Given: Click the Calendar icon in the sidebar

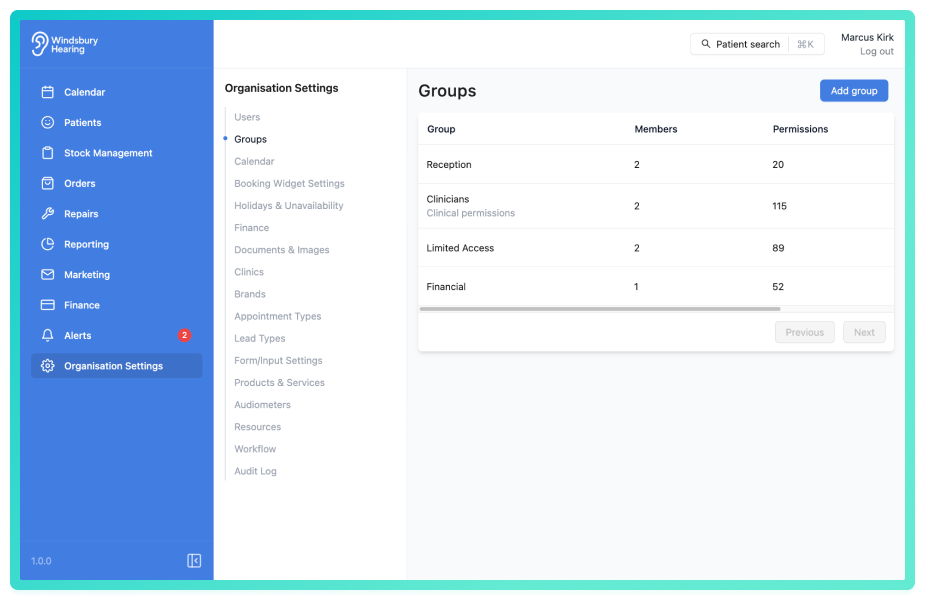Looking at the screenshot, I should (x=48, y=92).
